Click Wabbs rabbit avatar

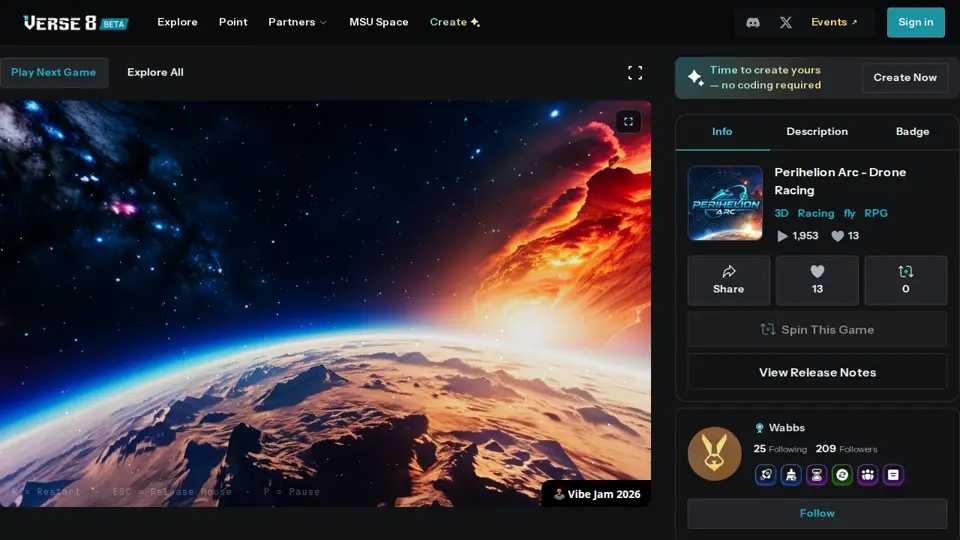(x=714, y=454)
